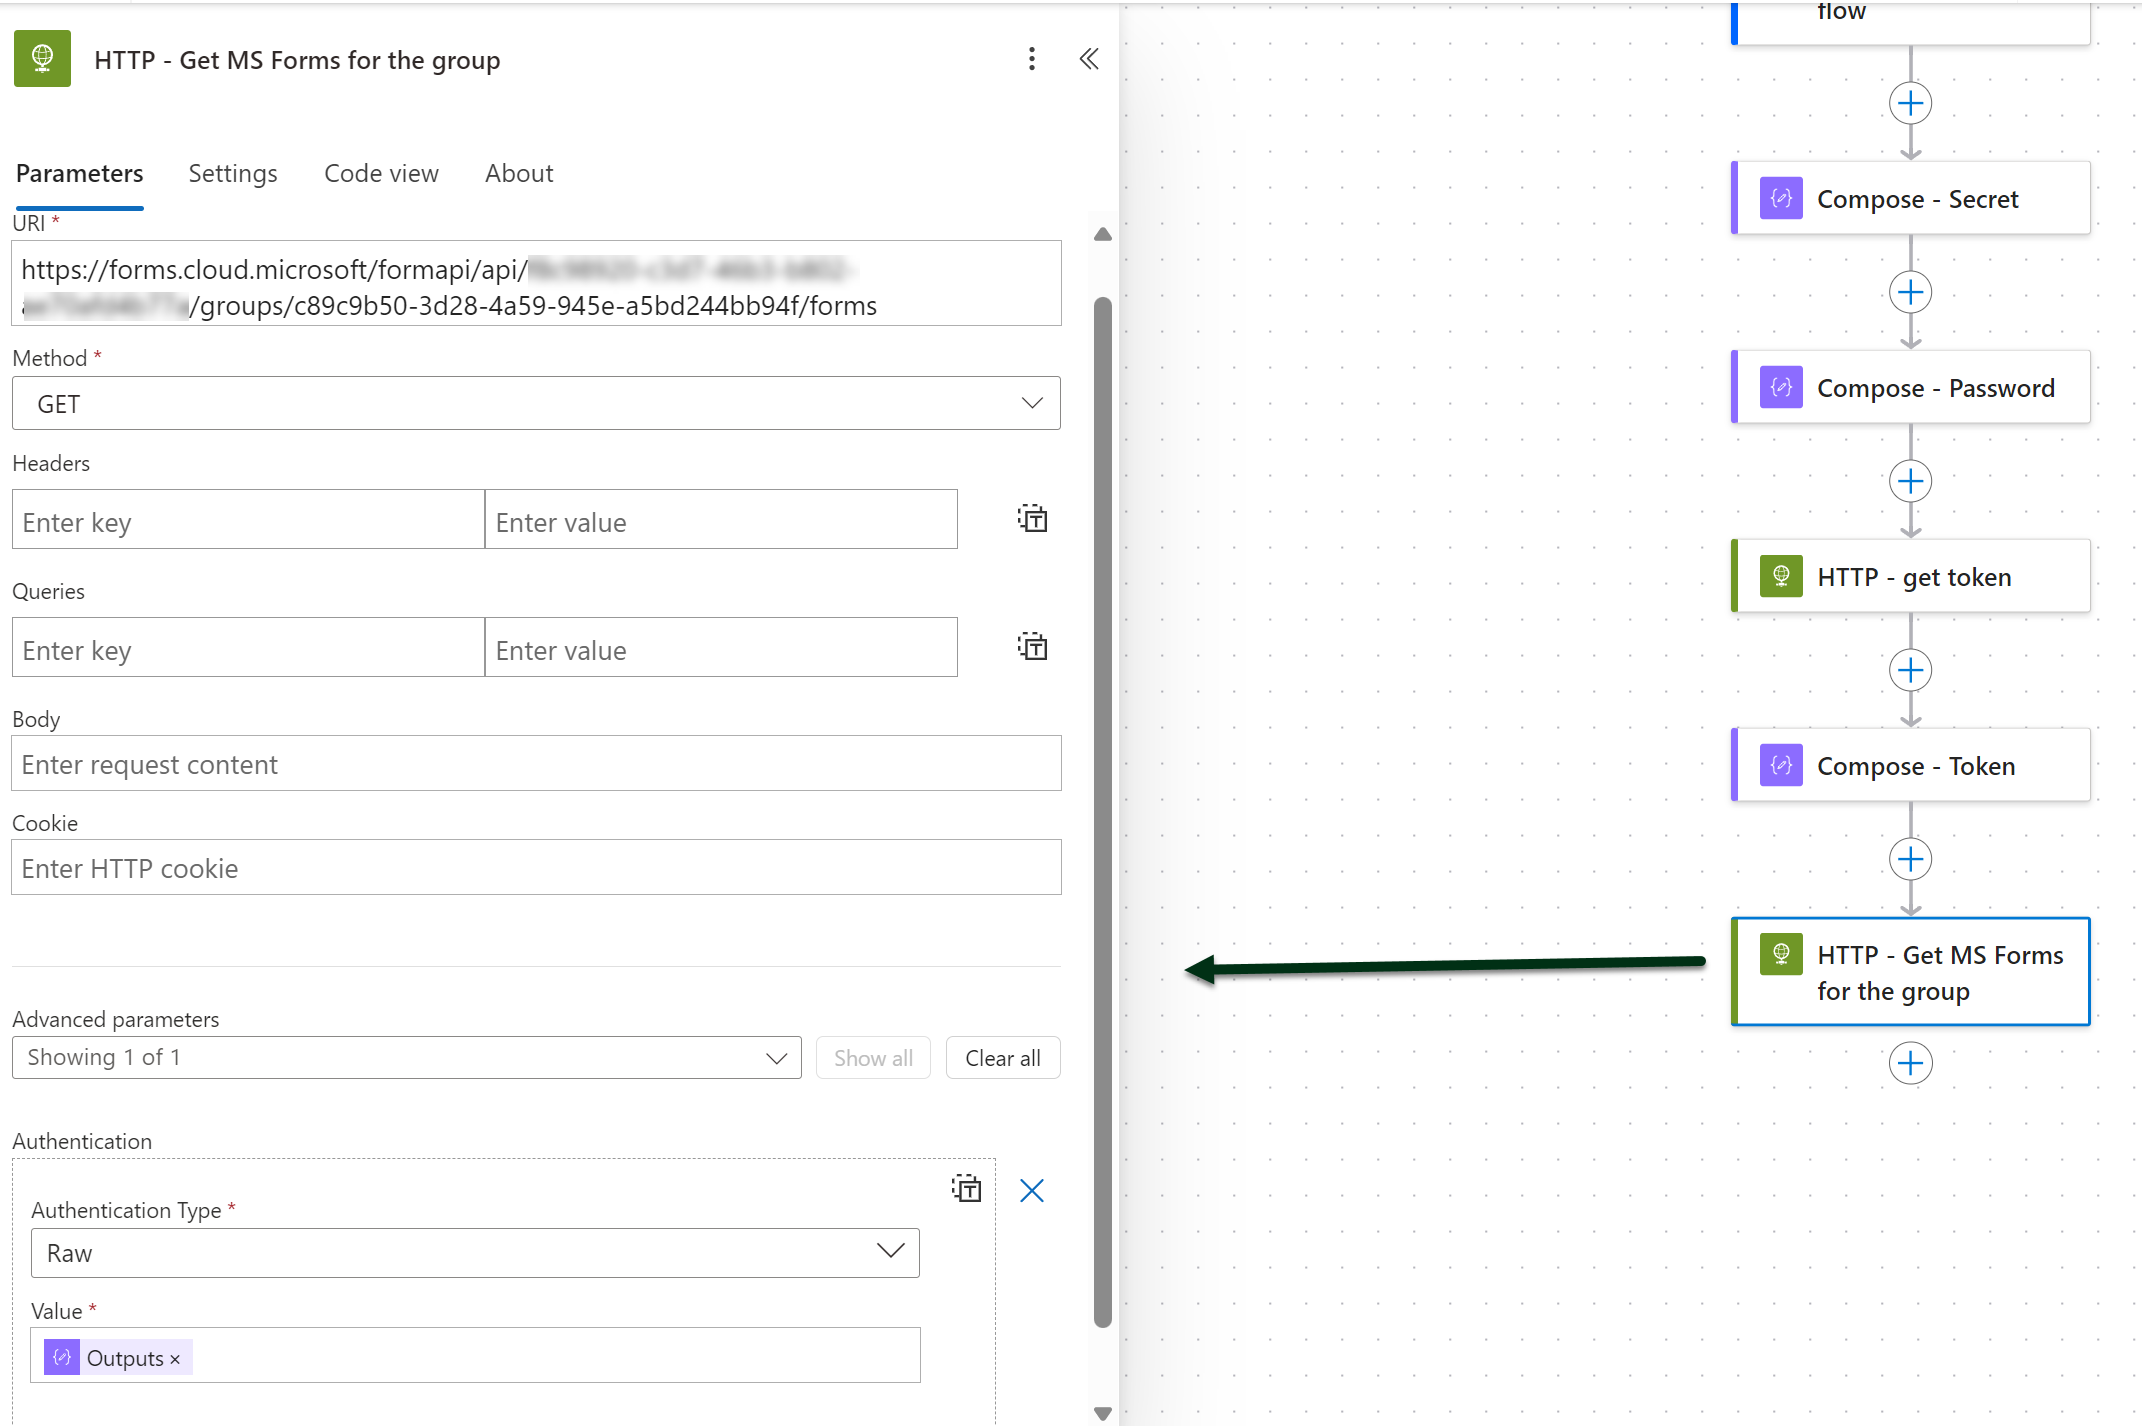Click the Clear all button
Image resolution: width=2142 pixels, height=1426 pixels.
point(1002,1058)
